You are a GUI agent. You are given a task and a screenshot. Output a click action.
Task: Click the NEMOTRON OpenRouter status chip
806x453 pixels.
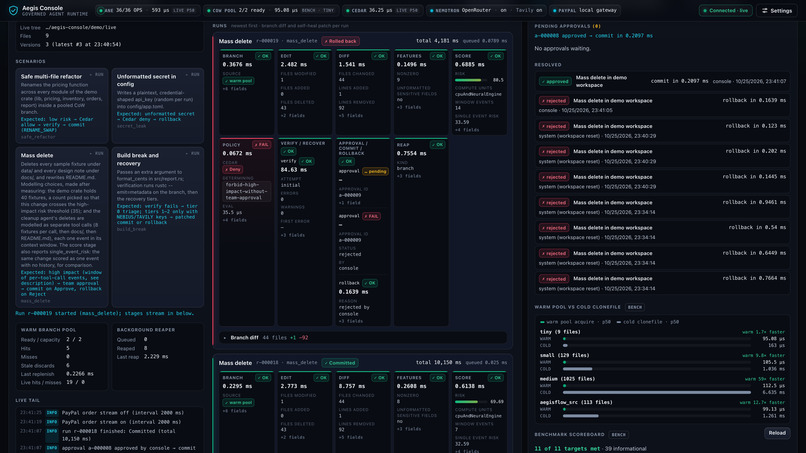click(x=486, y=10)
